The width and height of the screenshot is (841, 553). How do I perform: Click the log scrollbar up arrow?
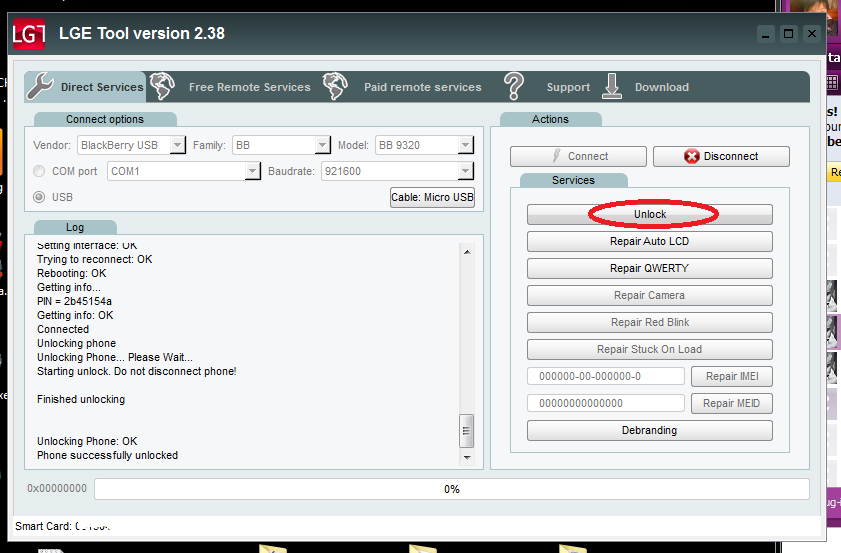click(x=467, y=252)
